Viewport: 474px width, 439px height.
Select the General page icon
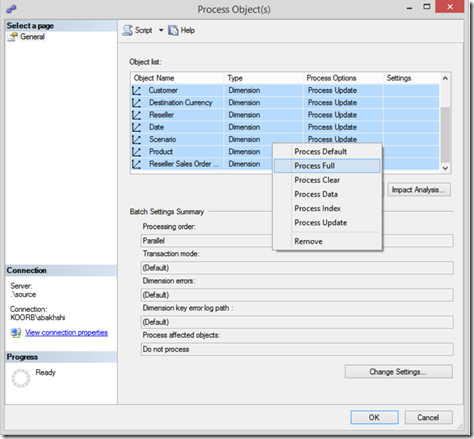pyautogui.click(x=12, y=37)
